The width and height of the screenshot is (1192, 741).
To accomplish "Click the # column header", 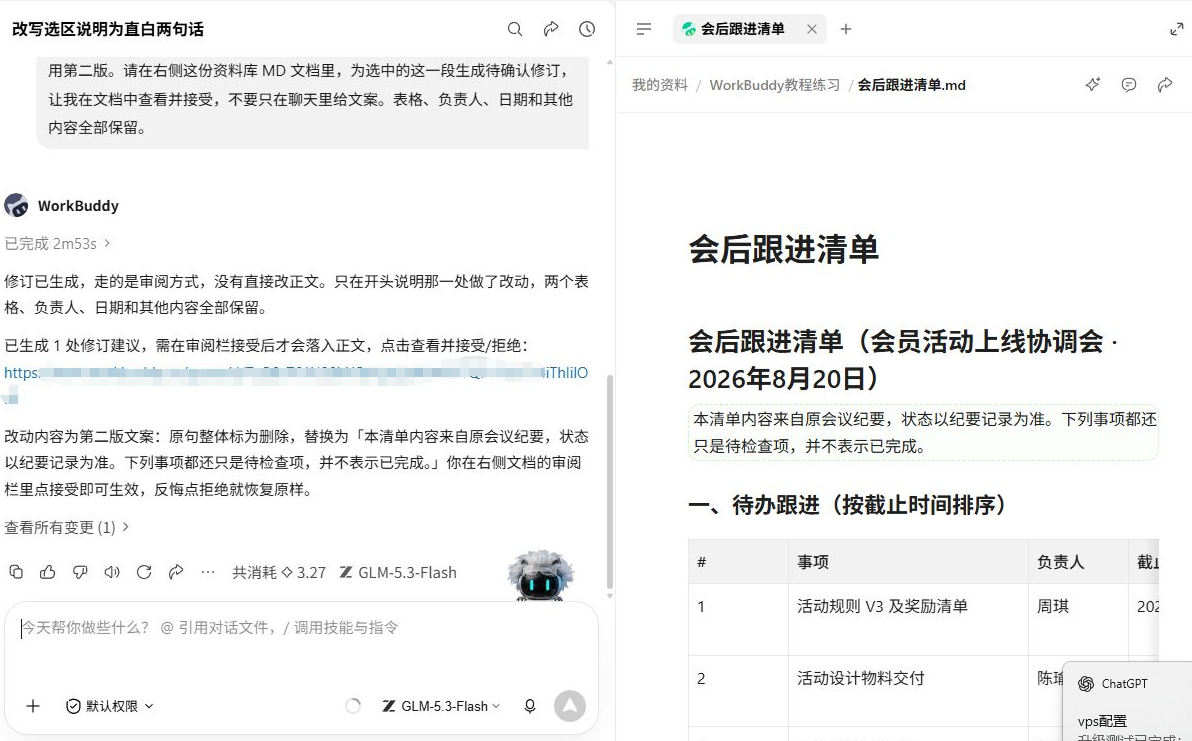I will [738, 562].
